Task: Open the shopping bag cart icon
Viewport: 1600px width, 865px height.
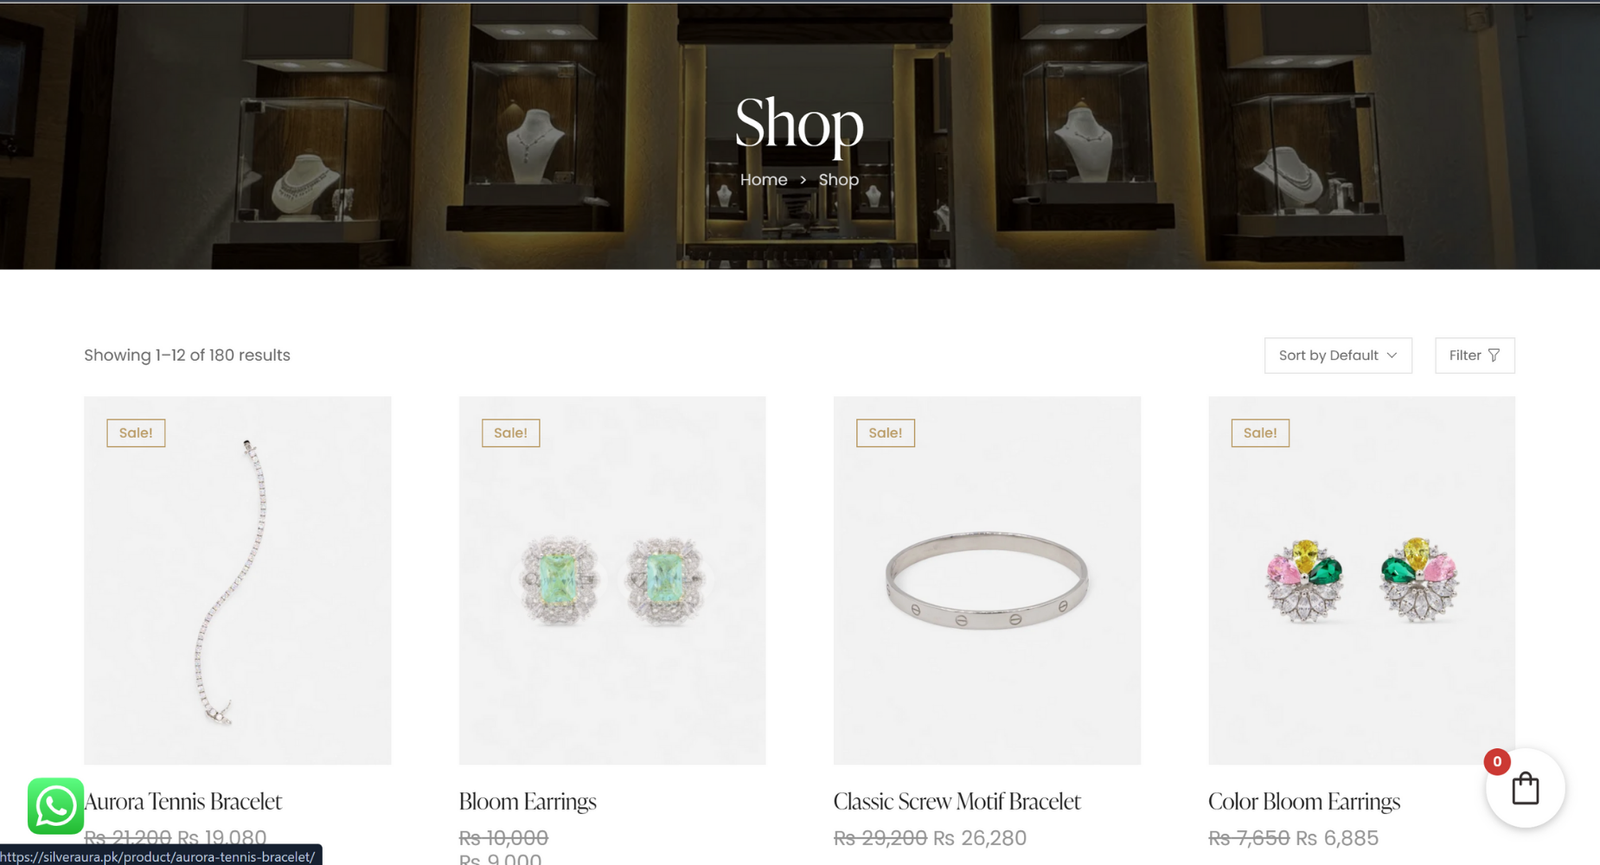Action: (x=1525, y=788)
